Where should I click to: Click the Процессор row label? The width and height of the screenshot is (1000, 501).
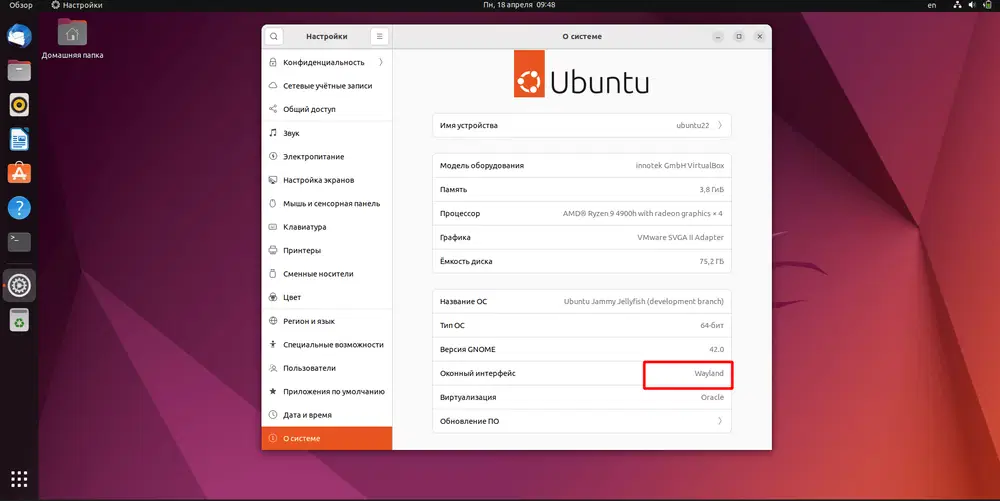(460, 214)
